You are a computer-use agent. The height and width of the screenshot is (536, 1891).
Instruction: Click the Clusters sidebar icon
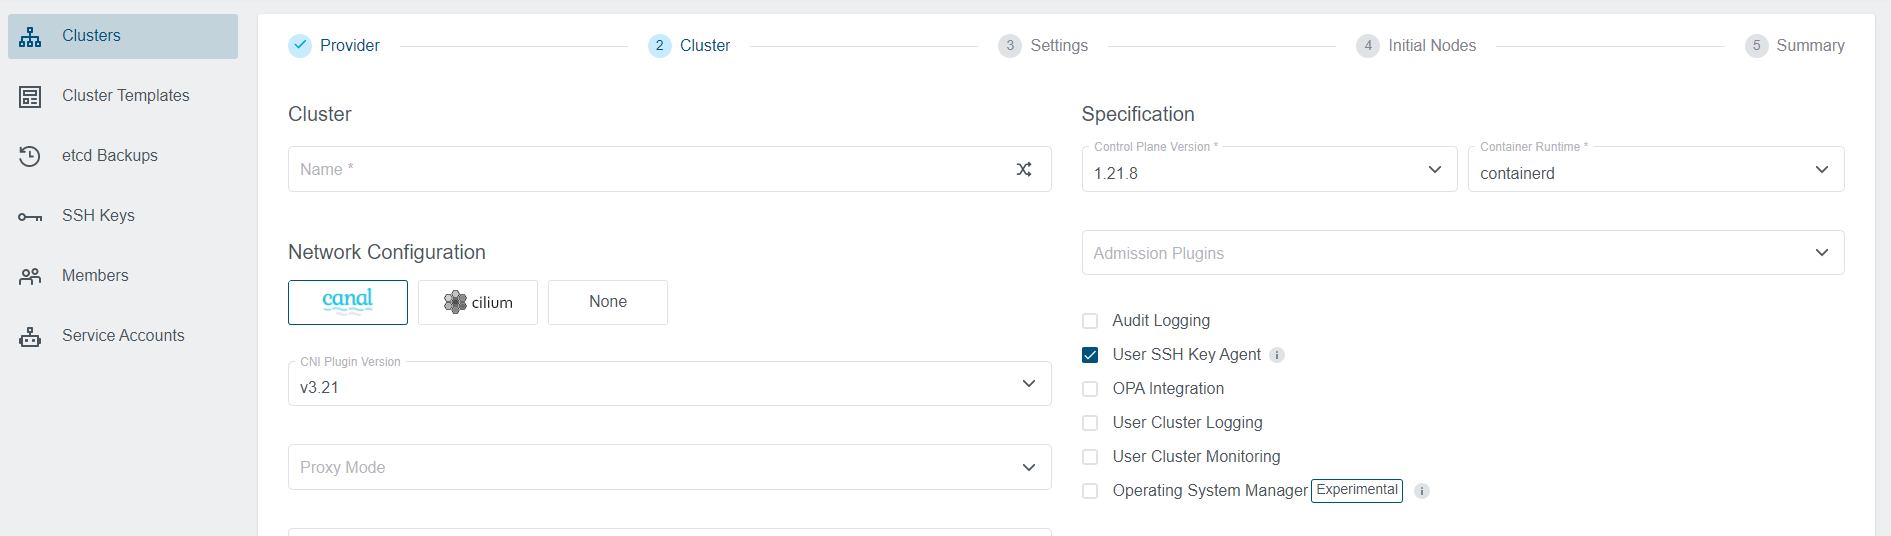[30, 37]
